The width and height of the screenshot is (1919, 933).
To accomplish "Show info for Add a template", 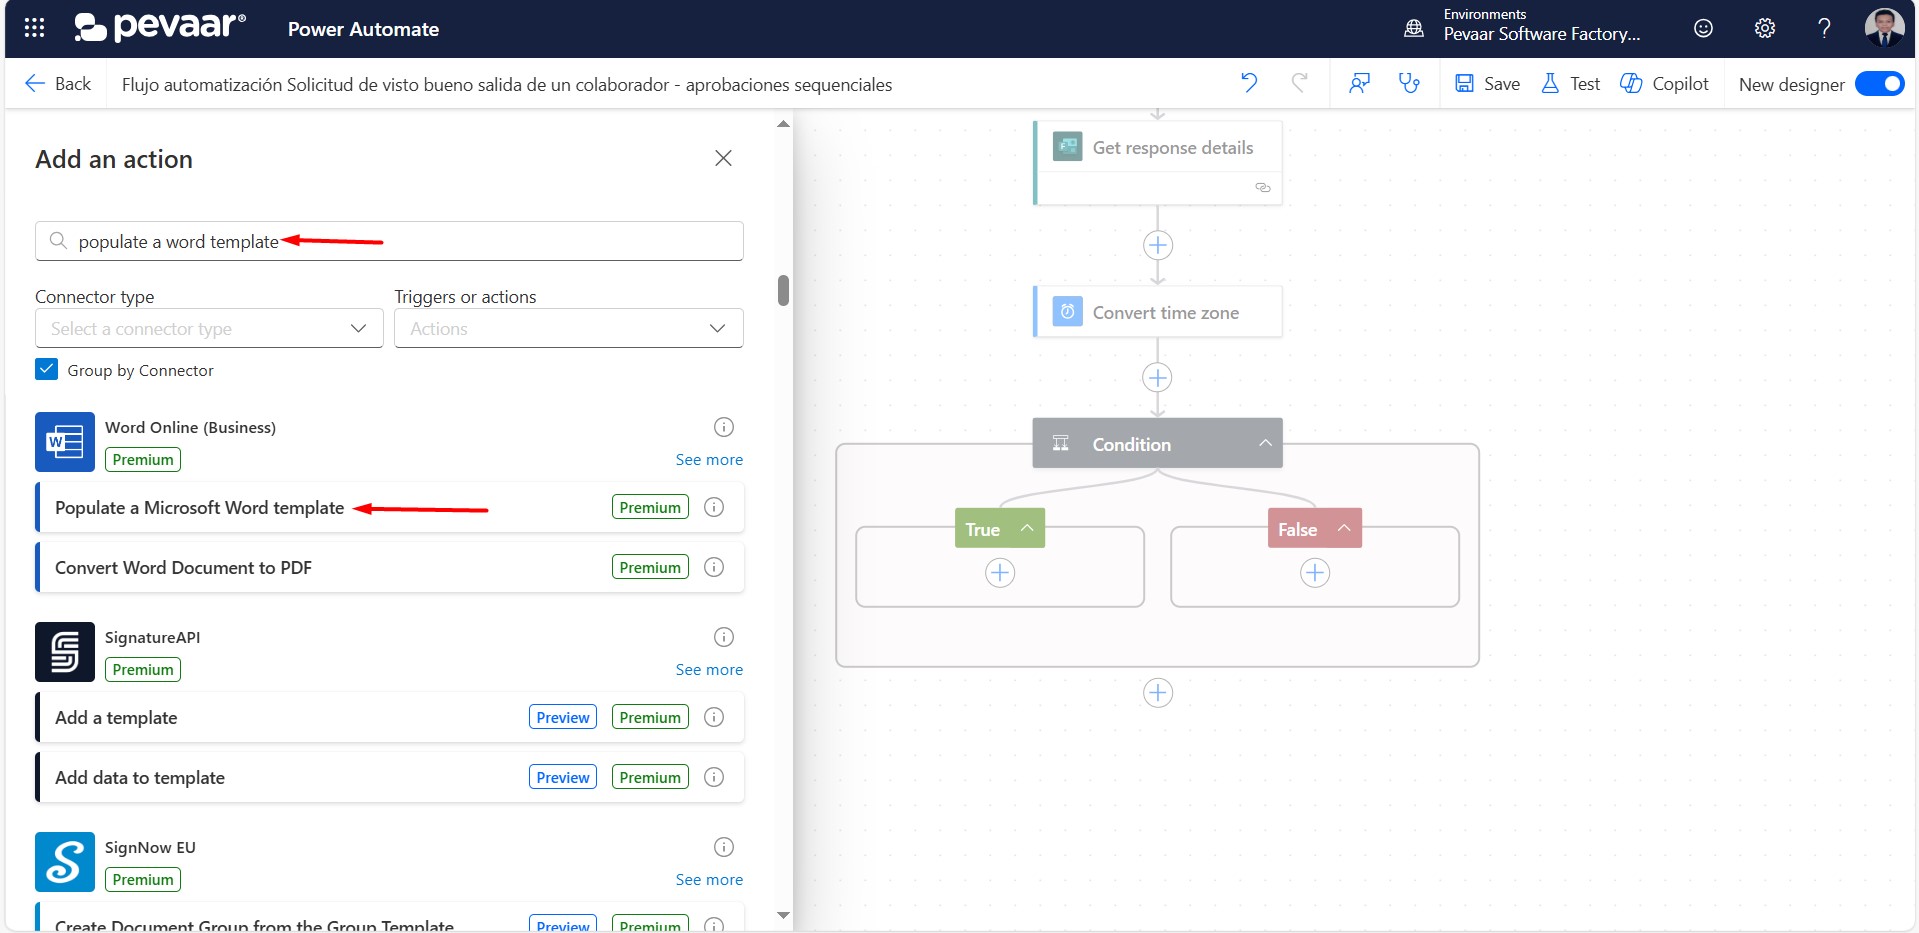I will click(x=714, y=717).
